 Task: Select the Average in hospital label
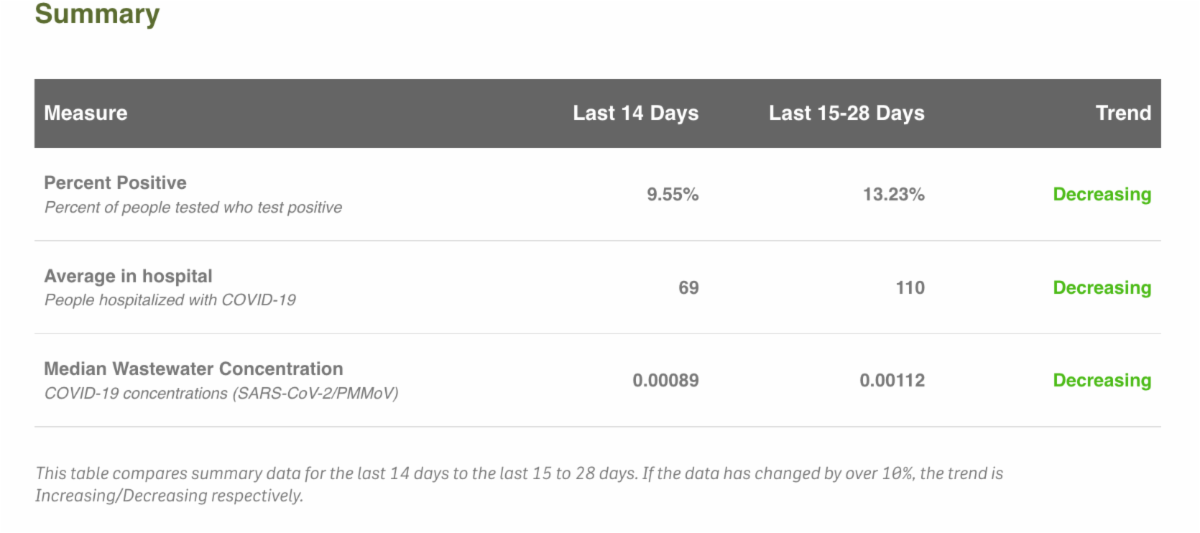pyautogui.click(x=128, y=276)
